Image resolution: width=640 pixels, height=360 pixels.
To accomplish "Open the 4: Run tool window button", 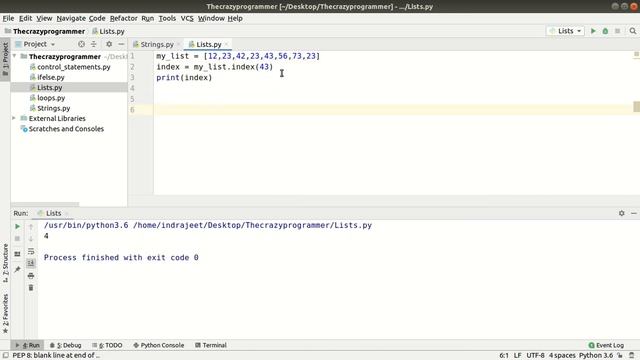I will pos(27,345).
